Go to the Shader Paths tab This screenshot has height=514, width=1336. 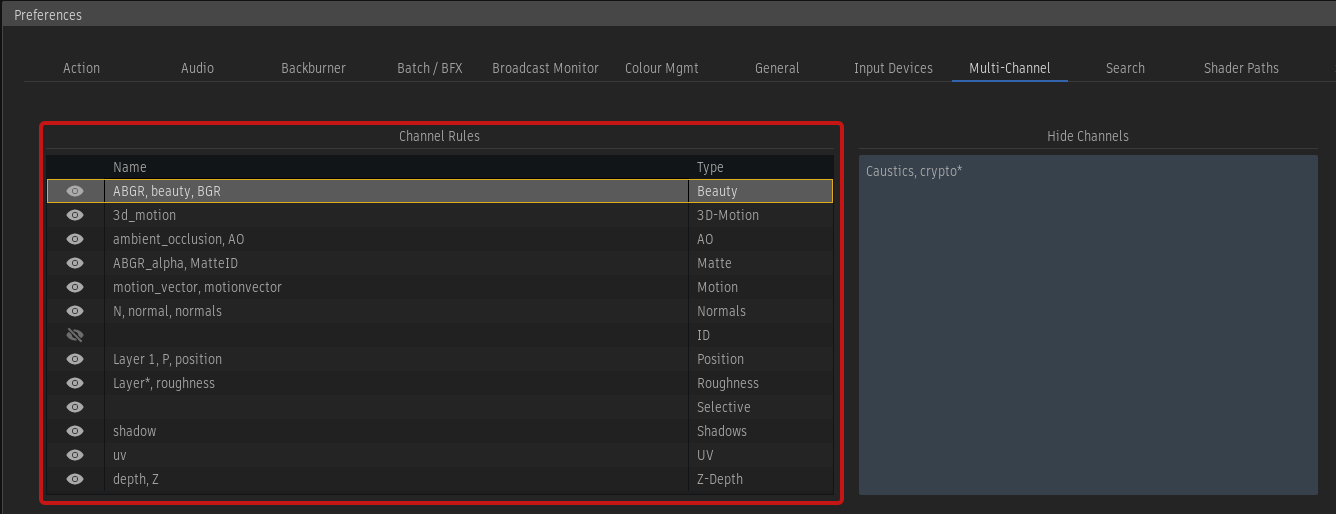pyautogui.click(x=1241, y=68)
